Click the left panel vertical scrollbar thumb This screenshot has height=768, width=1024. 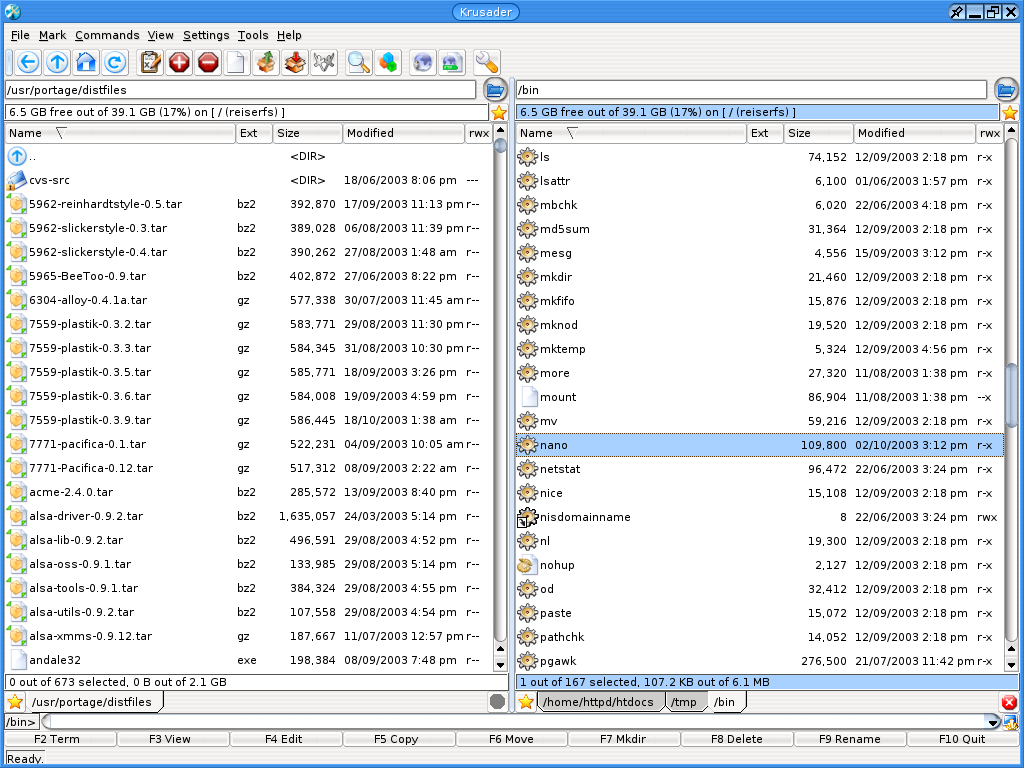click(500, 144)
